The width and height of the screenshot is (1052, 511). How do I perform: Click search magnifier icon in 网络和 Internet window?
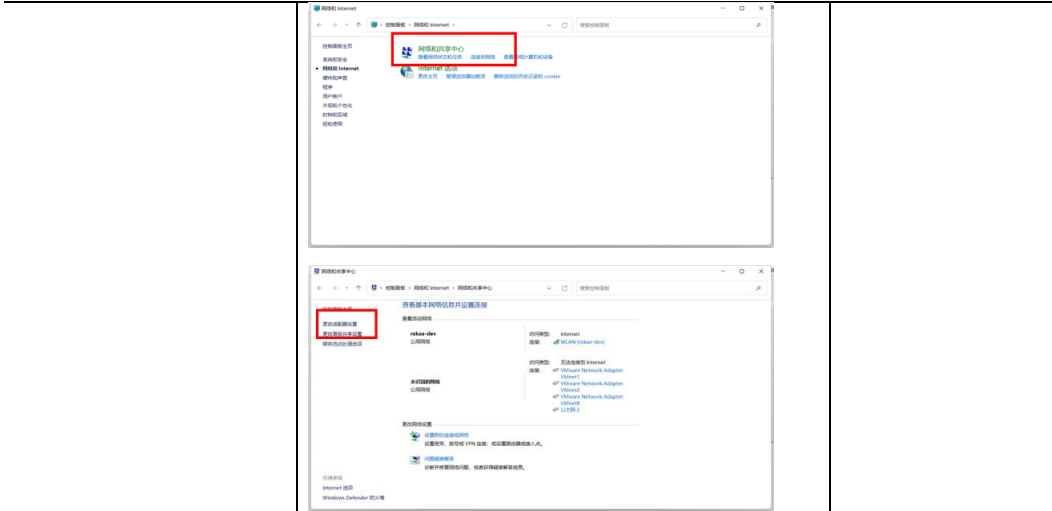pyautogui.click(x=758, y=25)
